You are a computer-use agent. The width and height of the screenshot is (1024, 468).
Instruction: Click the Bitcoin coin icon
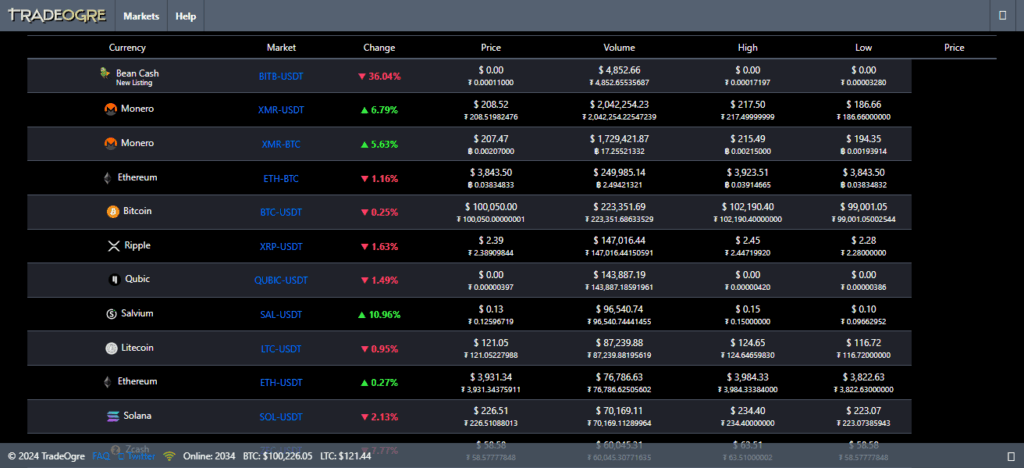(x=112, y=211)
